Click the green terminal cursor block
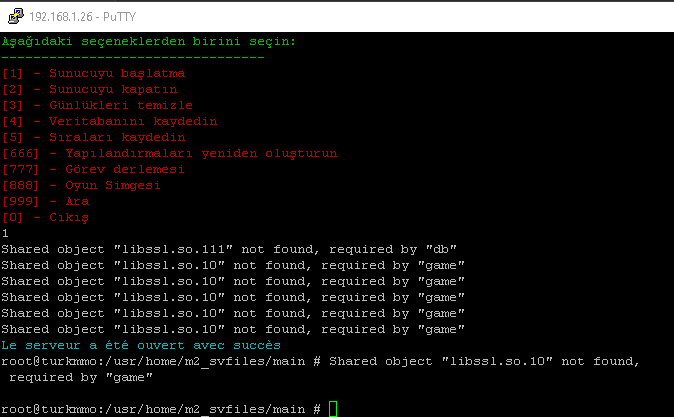The image size is (674, 417). pyautogui.click(x=333, y=408)
